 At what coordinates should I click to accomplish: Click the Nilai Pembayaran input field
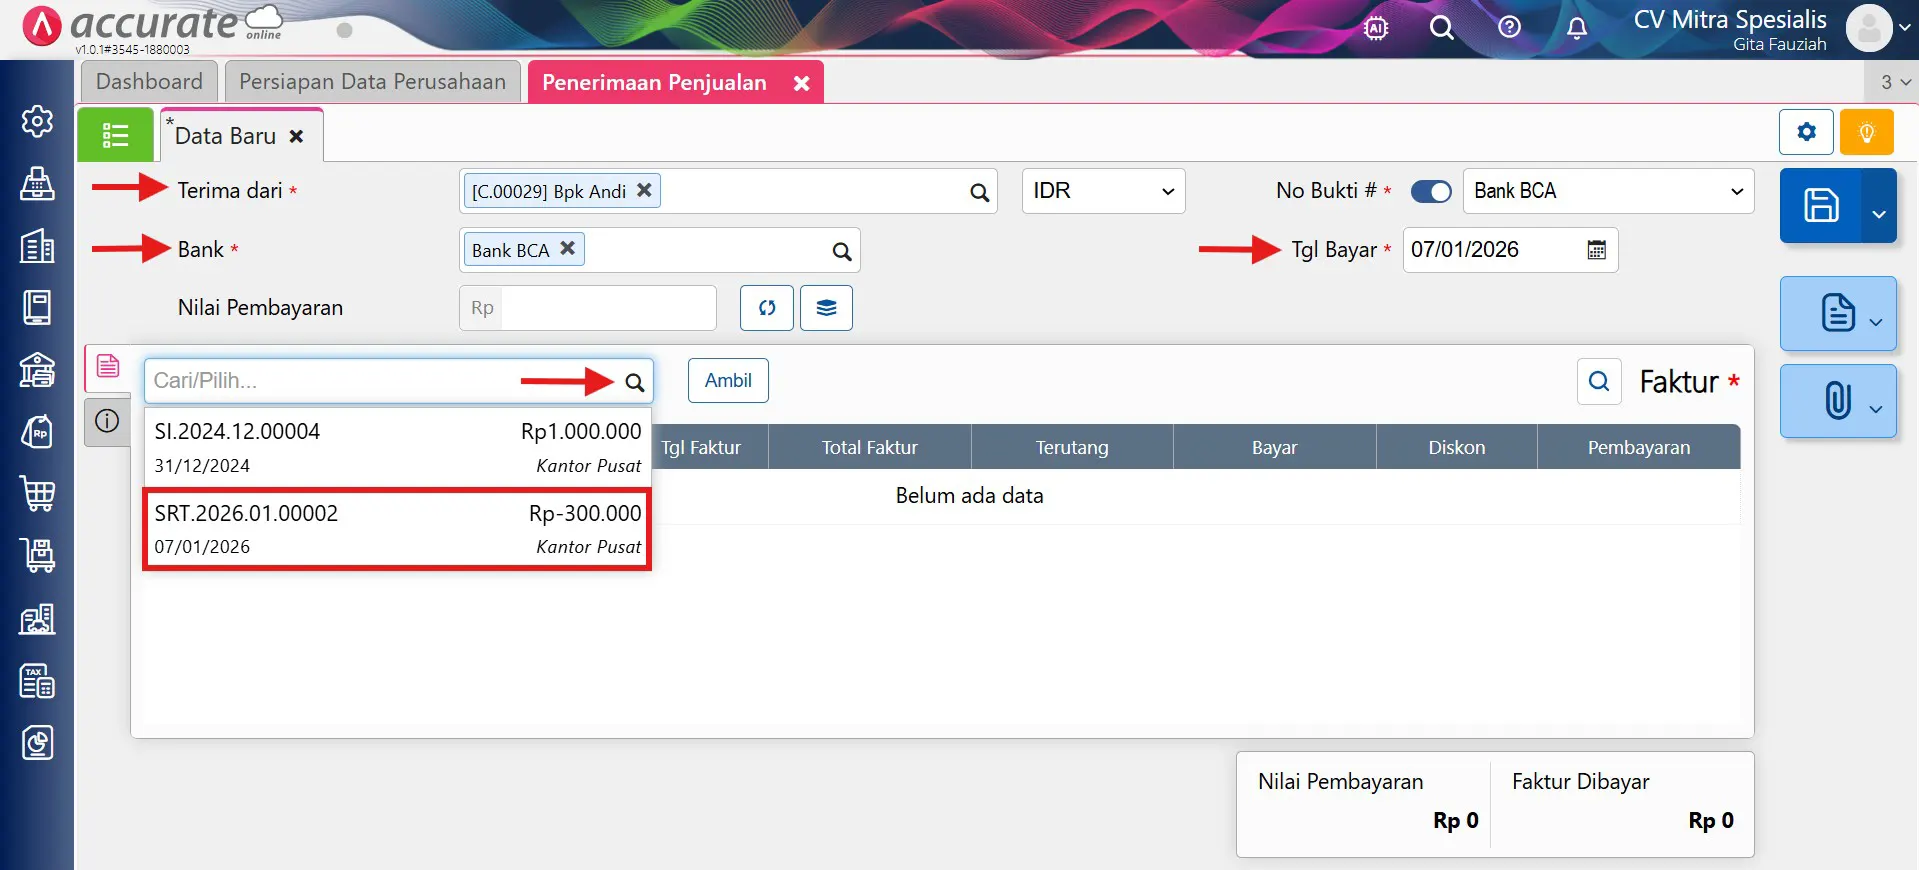point(607,308)
